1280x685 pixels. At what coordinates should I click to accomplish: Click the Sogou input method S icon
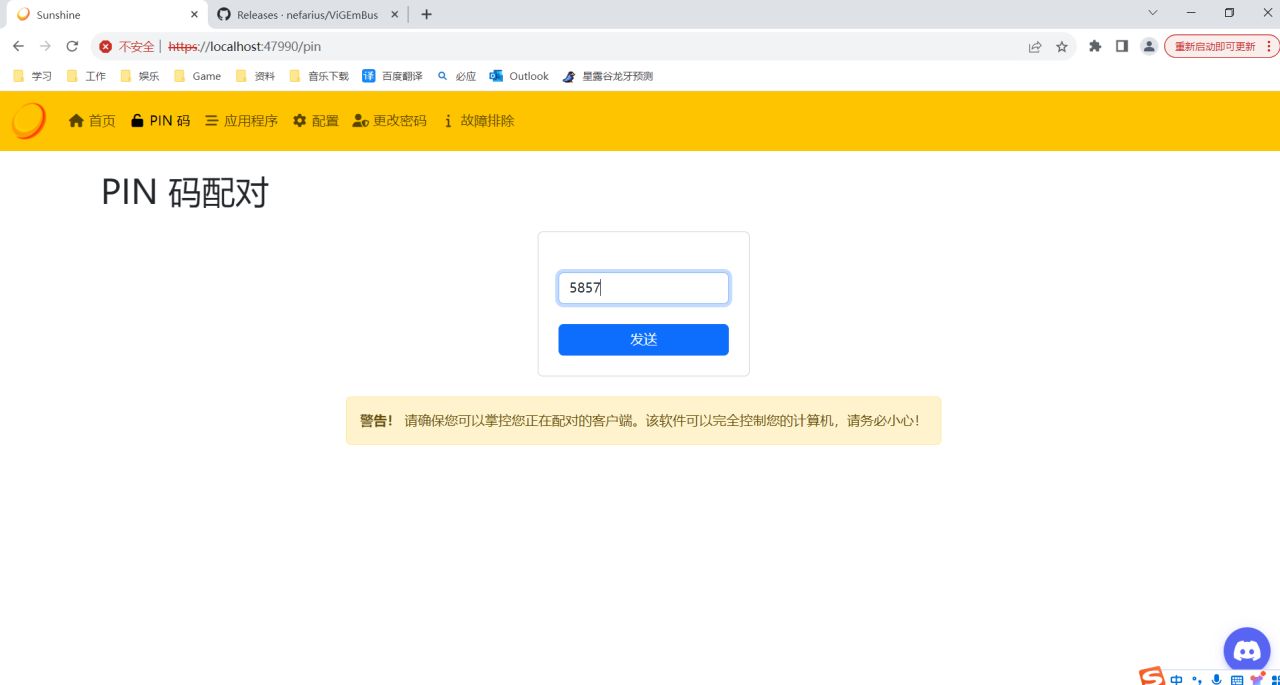[x=1152, y=677]
